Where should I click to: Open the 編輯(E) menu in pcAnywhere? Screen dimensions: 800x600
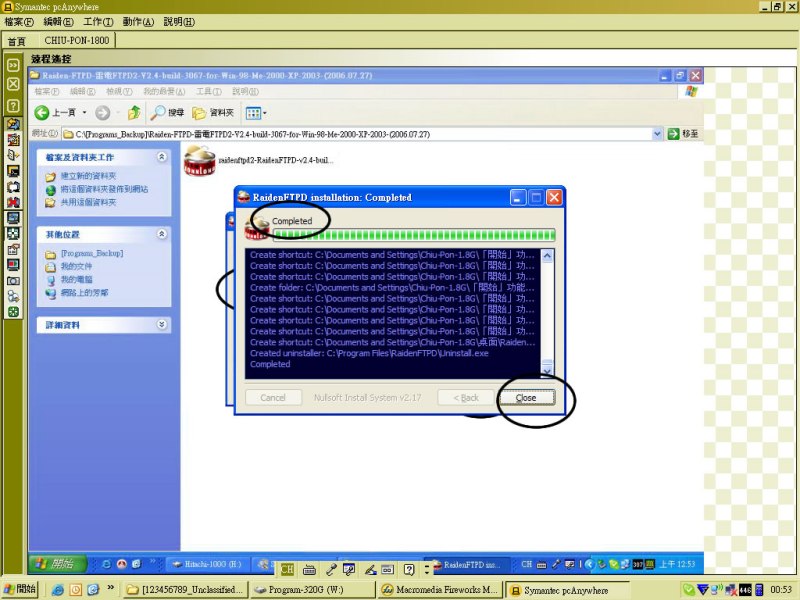coord(58,22)
